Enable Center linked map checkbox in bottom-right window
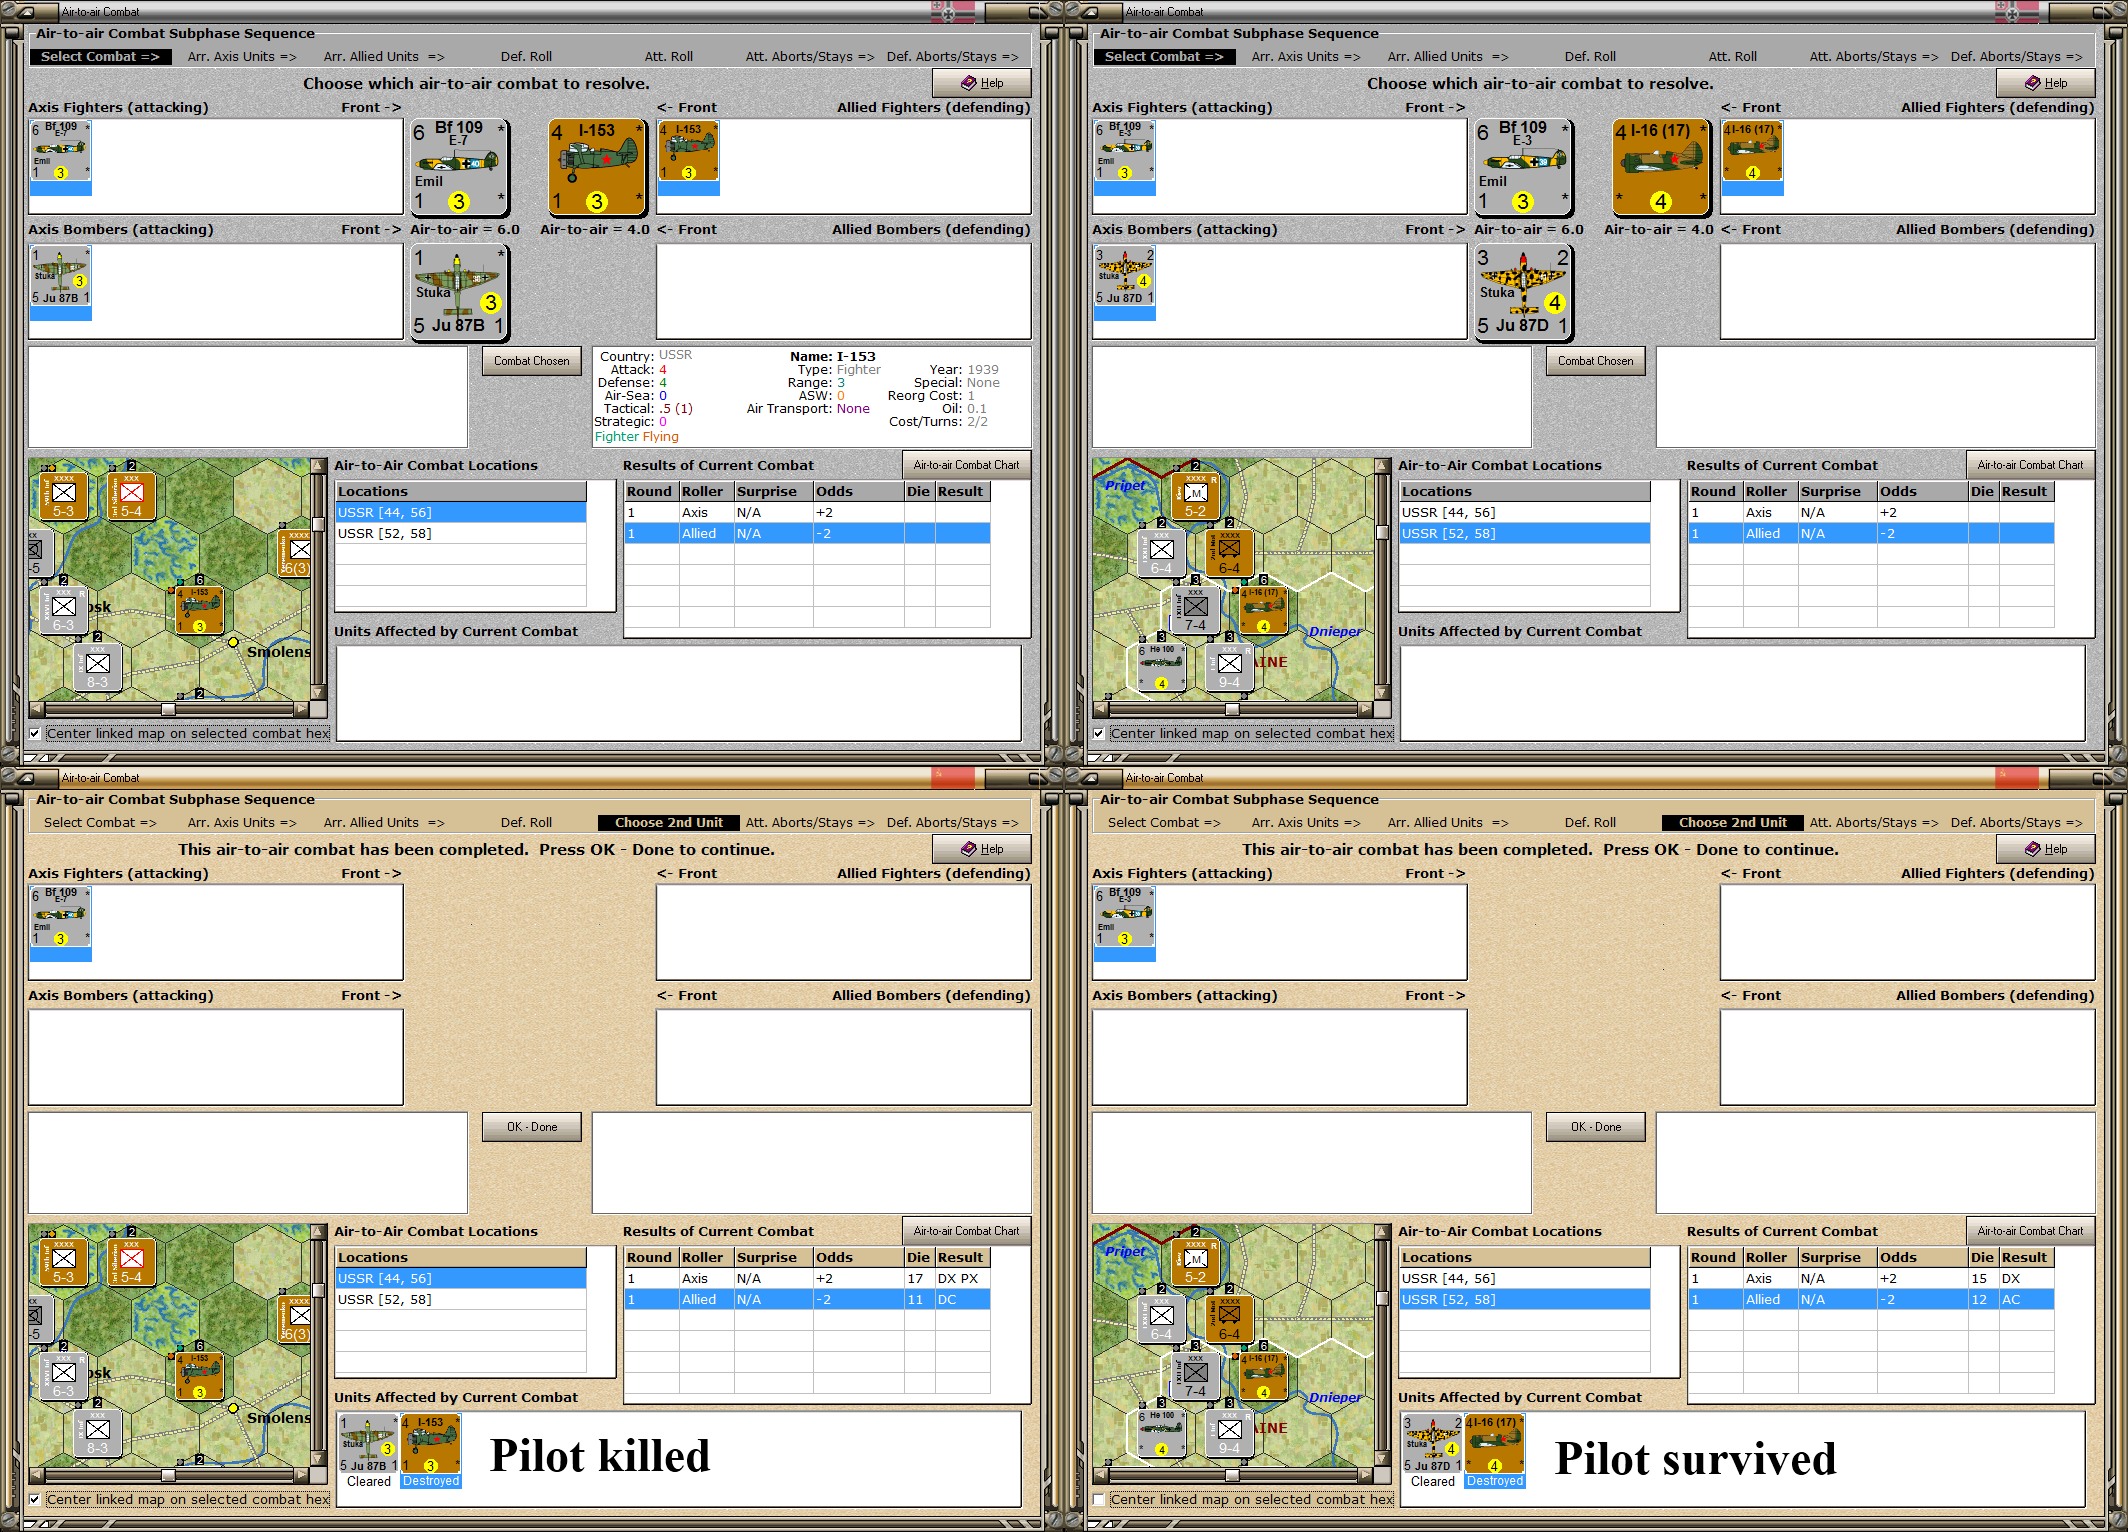Screen dimensions: 2128x1532 [1099, 1499]
